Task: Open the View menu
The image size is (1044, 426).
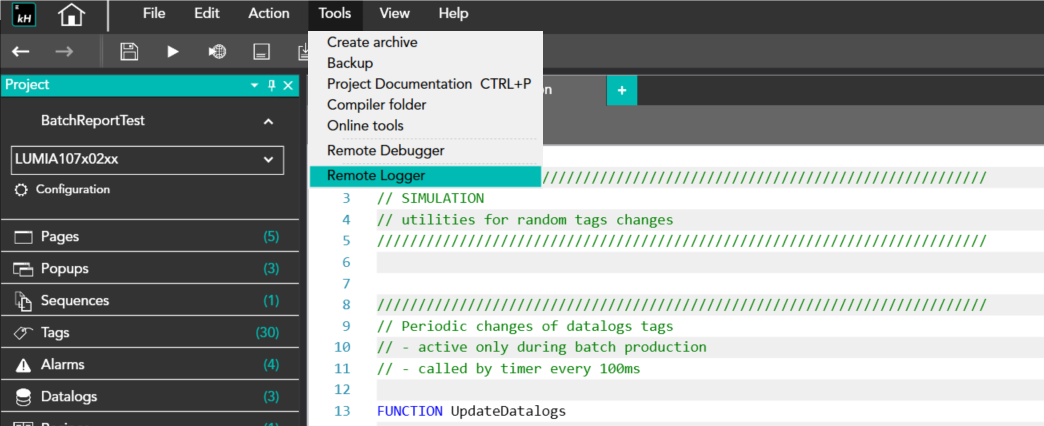Action: click(x=394, y=14)
